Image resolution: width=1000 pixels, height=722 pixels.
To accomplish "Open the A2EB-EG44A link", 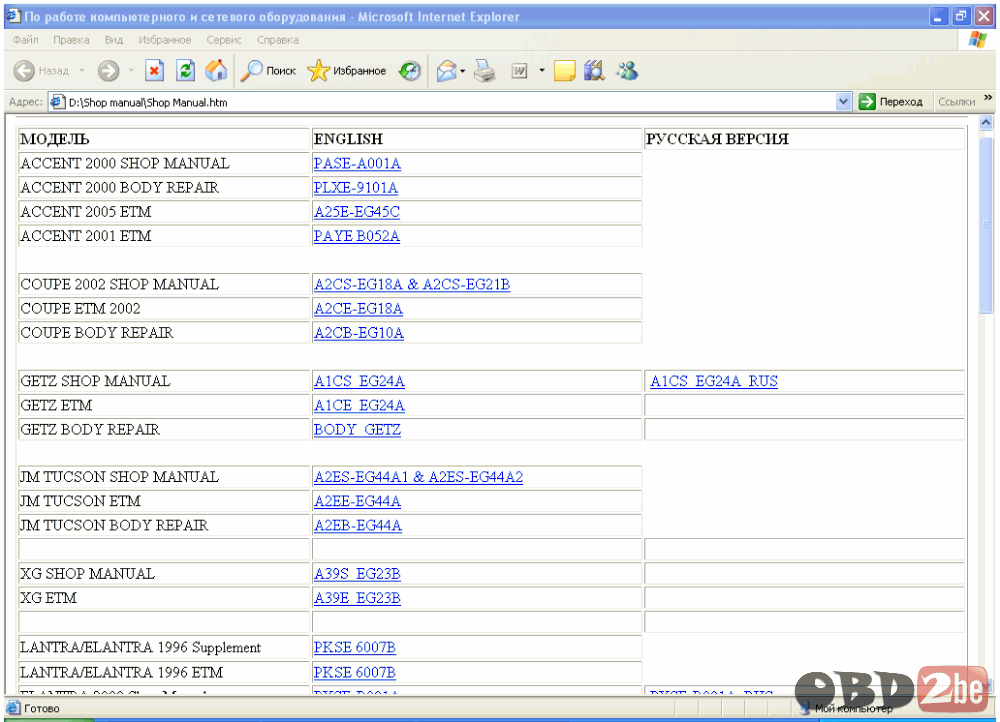I will pos(358,526).
